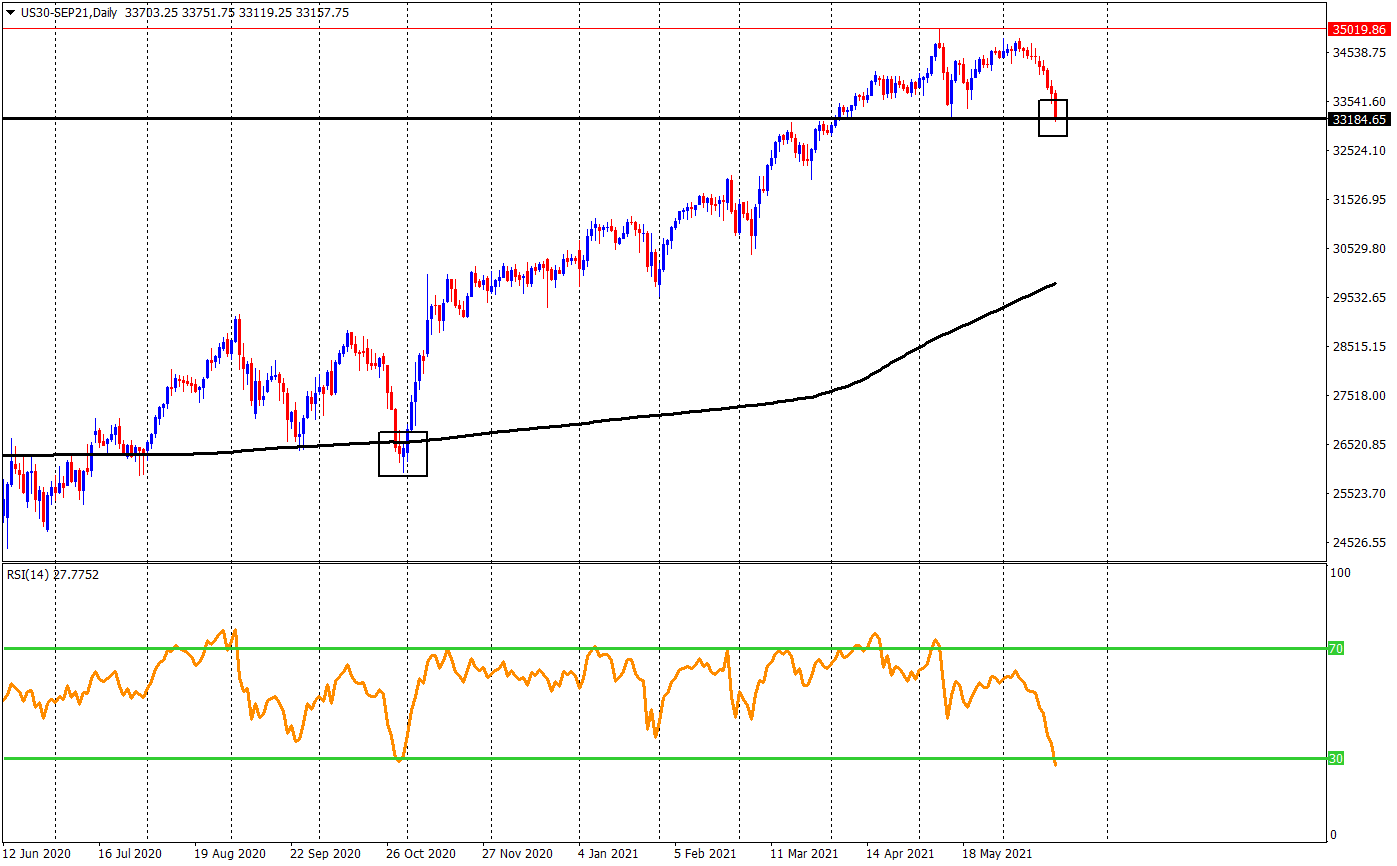This screenshot has width=1397, height=866.
Task: Select the low price value 33119.25
Action: [x=266, y=13]
